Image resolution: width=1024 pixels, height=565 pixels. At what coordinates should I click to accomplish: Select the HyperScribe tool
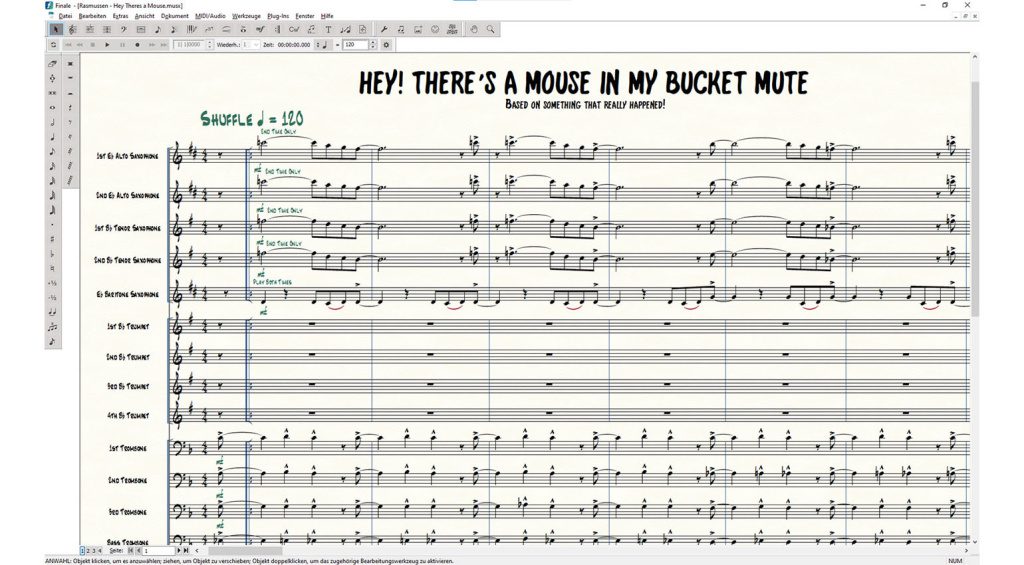pyautogui.click(x=192, y=29)
